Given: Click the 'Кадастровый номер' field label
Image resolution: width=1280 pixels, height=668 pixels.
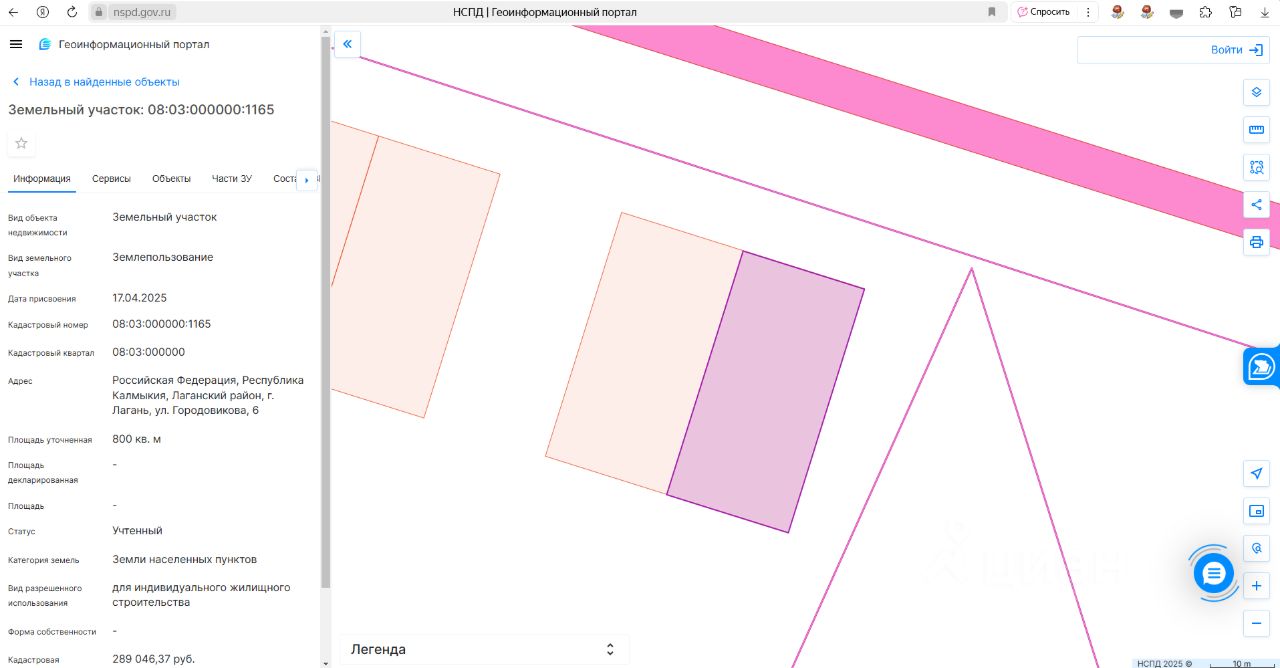Looking at the screenshot, I should coord(48,325).
